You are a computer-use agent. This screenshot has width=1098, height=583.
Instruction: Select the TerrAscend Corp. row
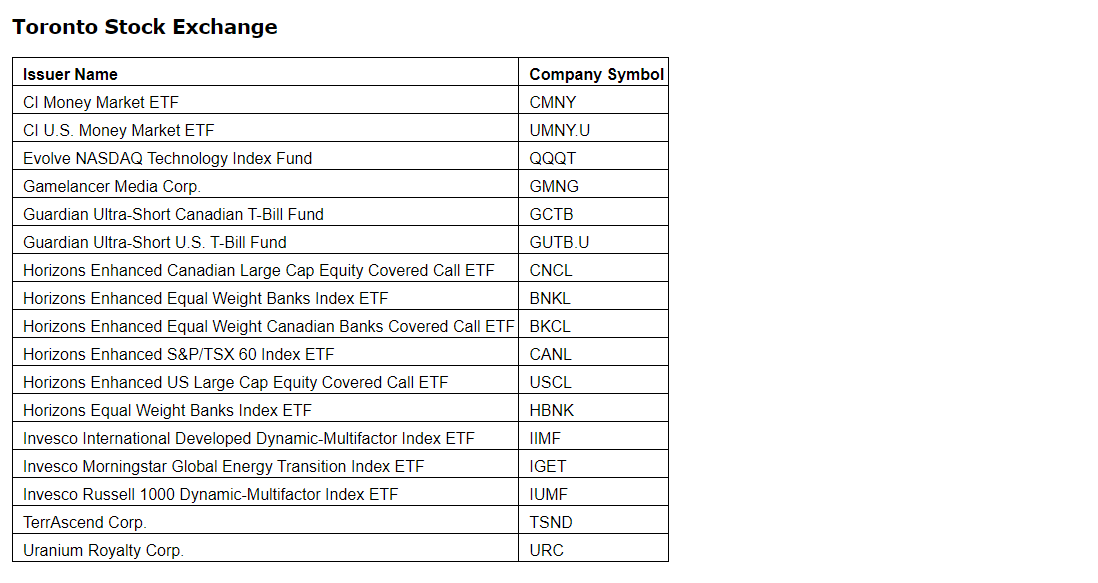pos(85,522)
